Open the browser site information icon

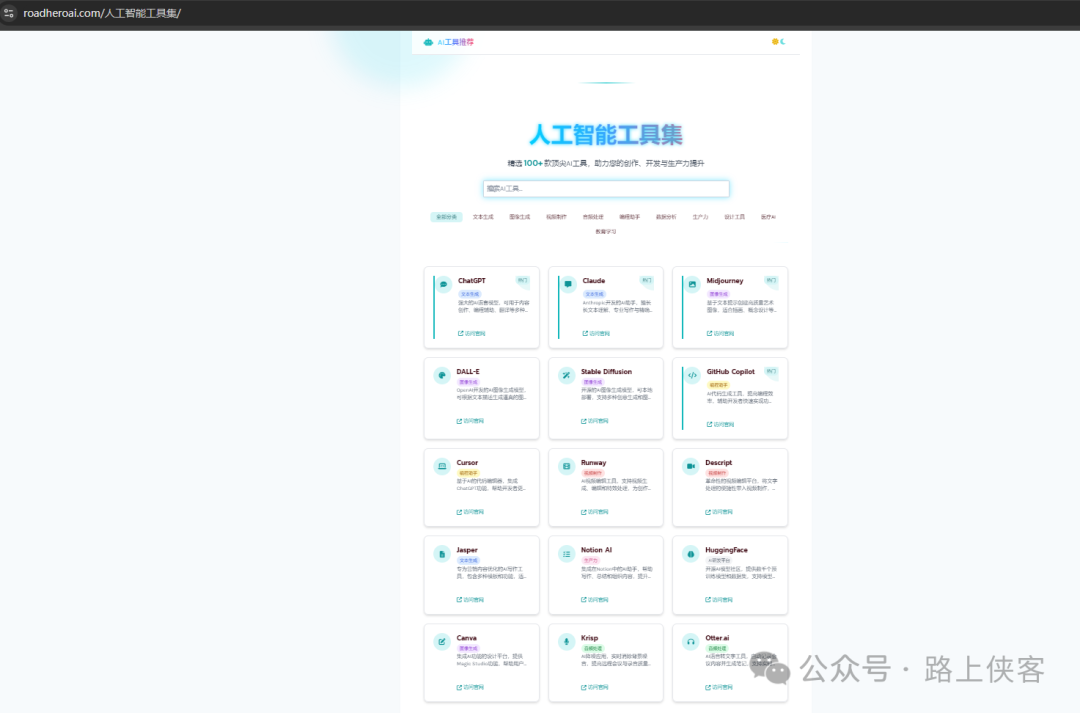tap(8, 13)
